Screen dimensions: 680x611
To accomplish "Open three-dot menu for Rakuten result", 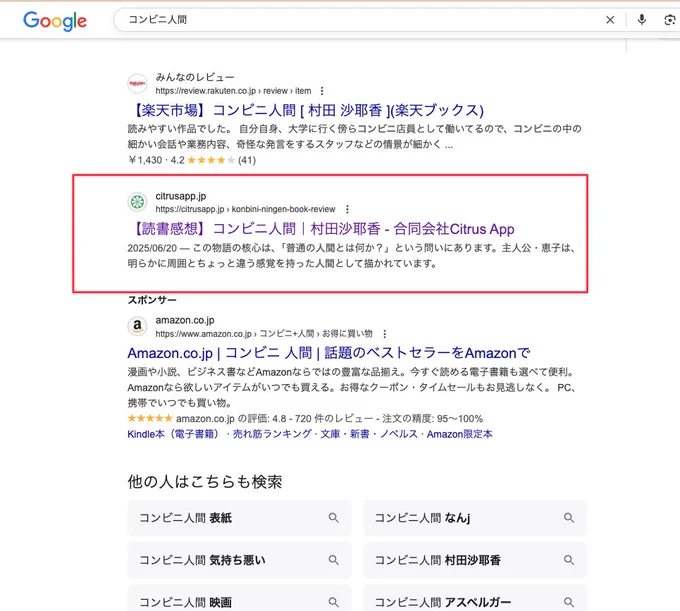I will click(322, 91).
